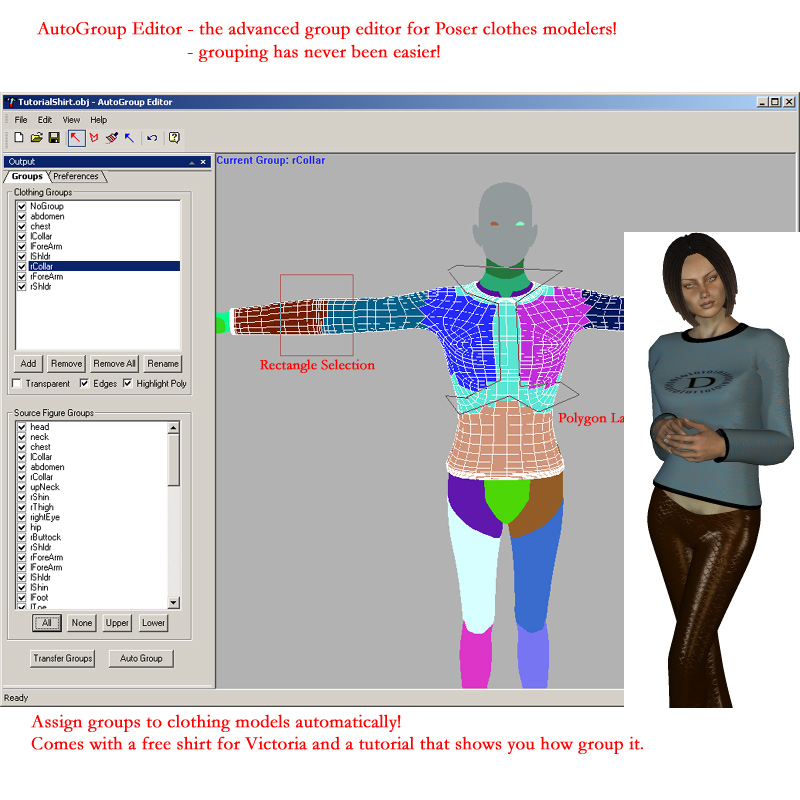Create a new file with the blank page icon

[x=19, y=138]
